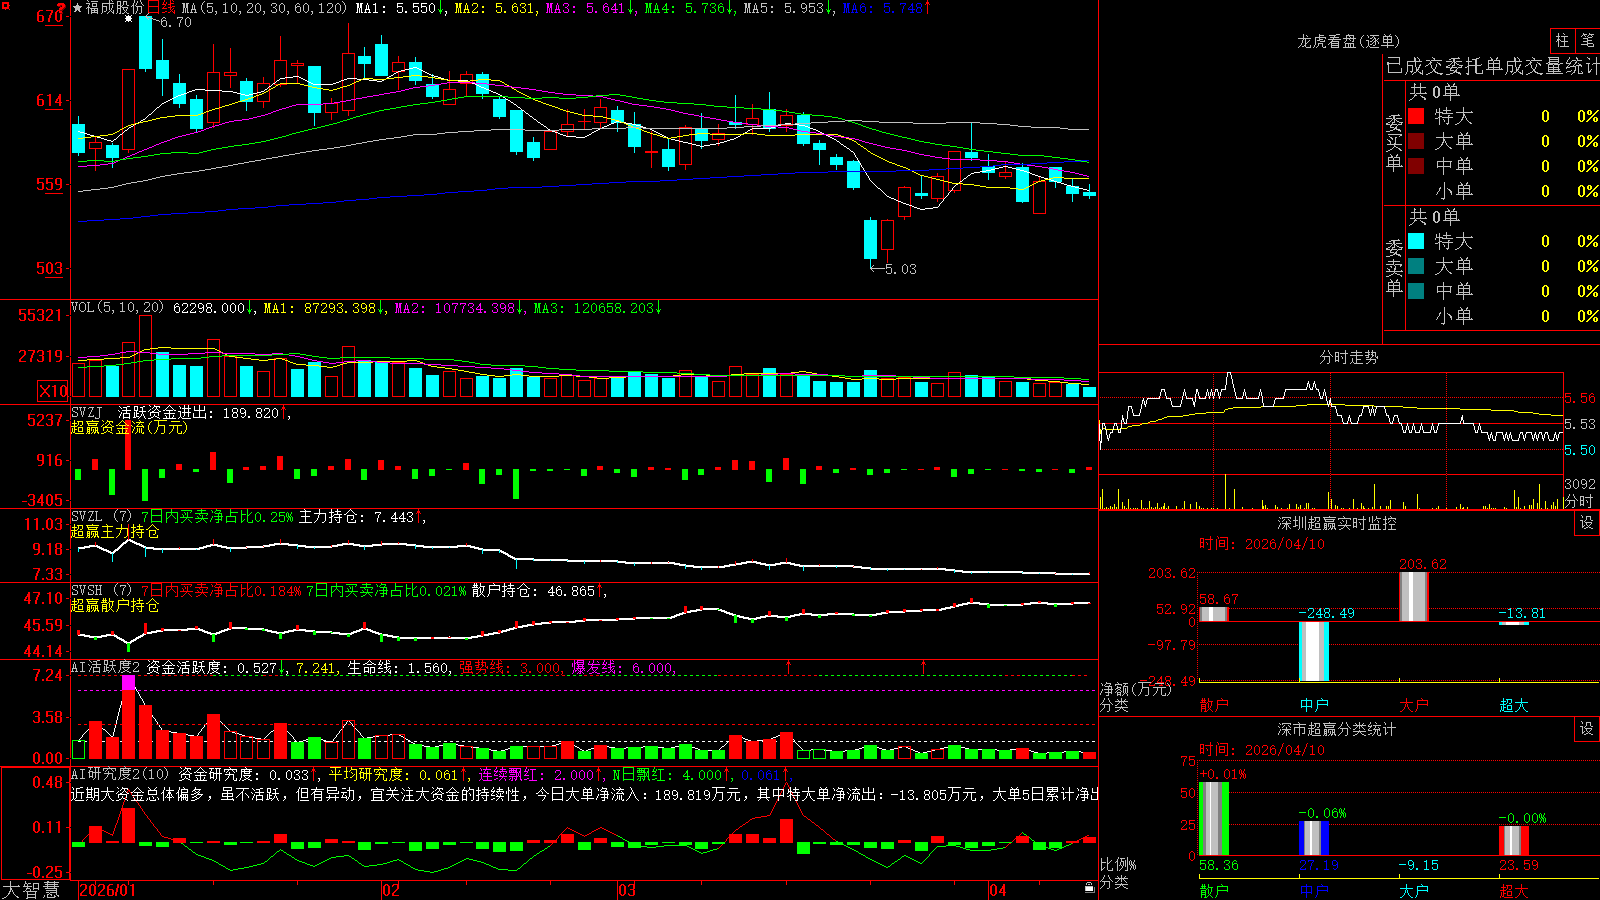Click the cyan 委卖单 特大 color swatch
Image resolution: width=1600 pixels, height=900 pixels.
1416,241
